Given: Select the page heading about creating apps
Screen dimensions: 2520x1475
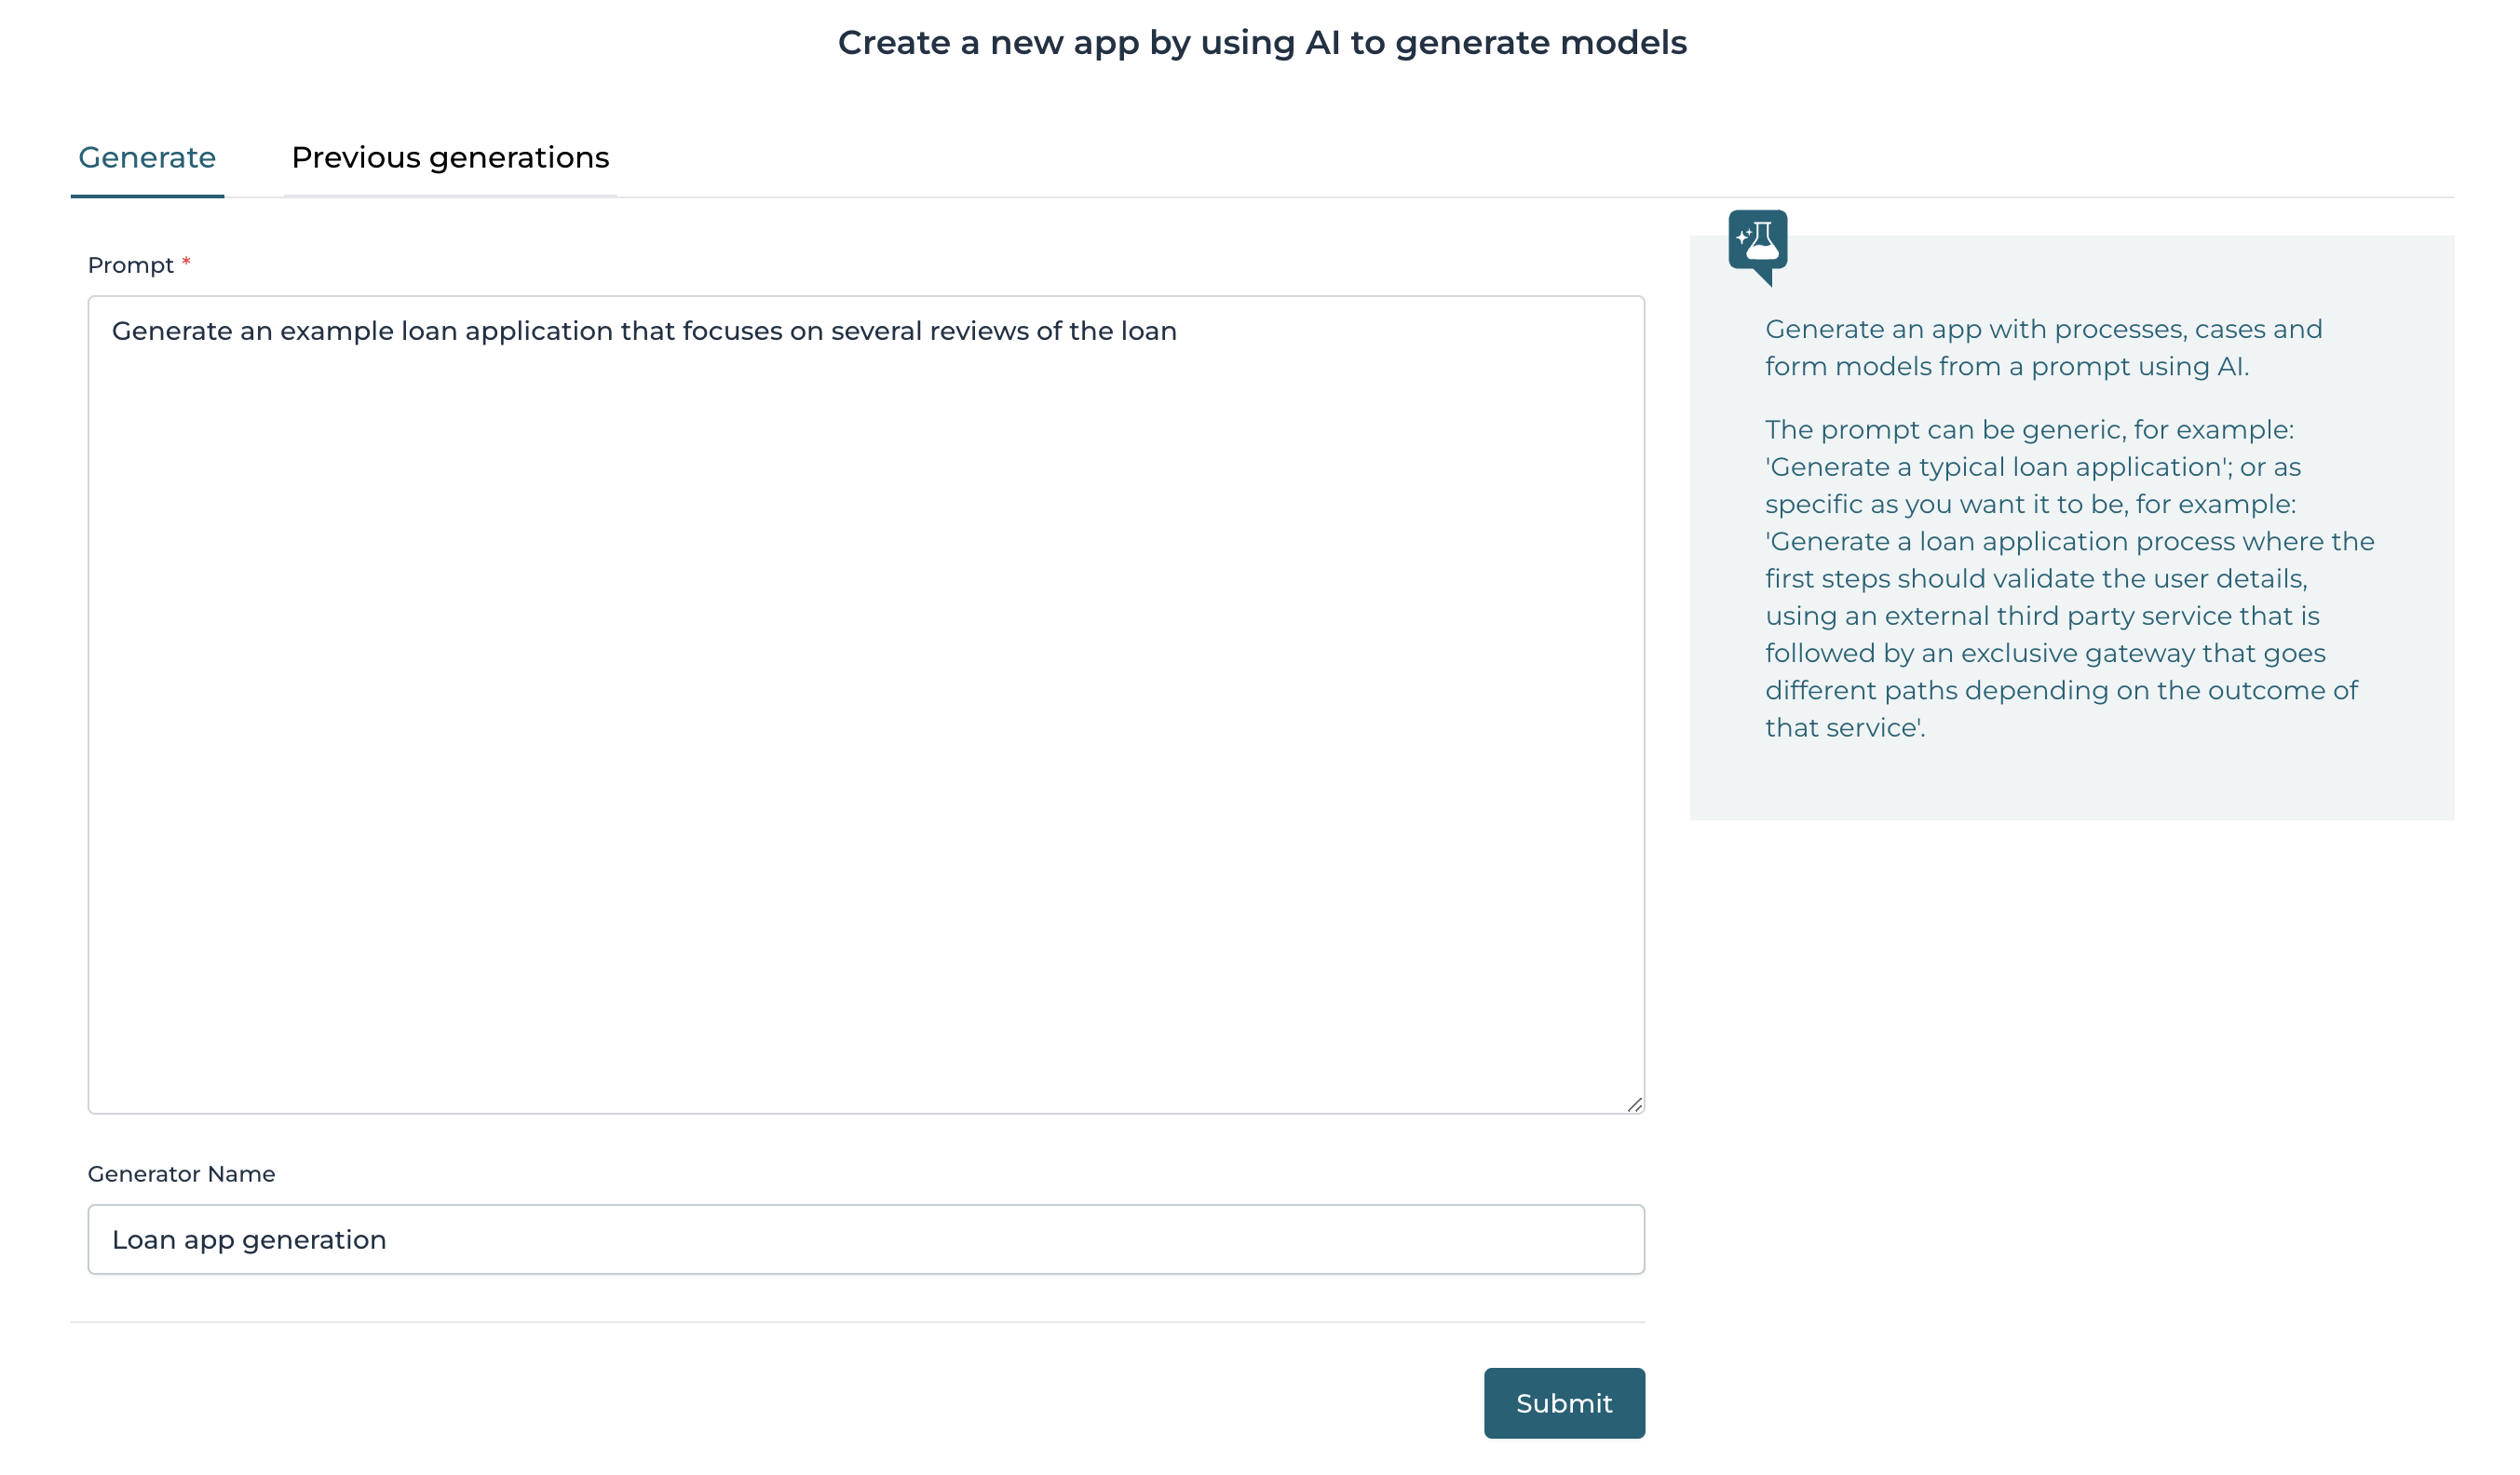Looking at the screenshot, I should click(1261, 43).
